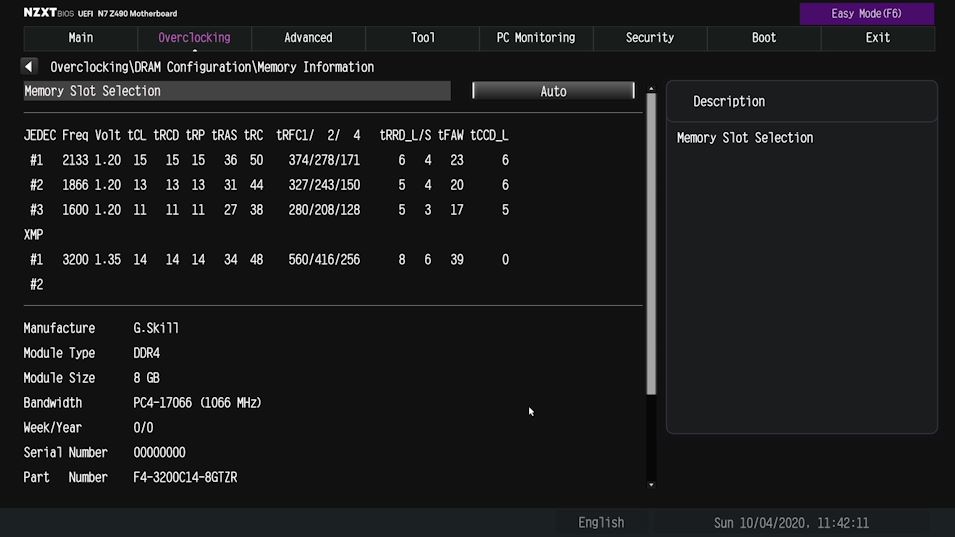
Task: Click the Module Type value DDR4
Action: click(x=146, y=353)
